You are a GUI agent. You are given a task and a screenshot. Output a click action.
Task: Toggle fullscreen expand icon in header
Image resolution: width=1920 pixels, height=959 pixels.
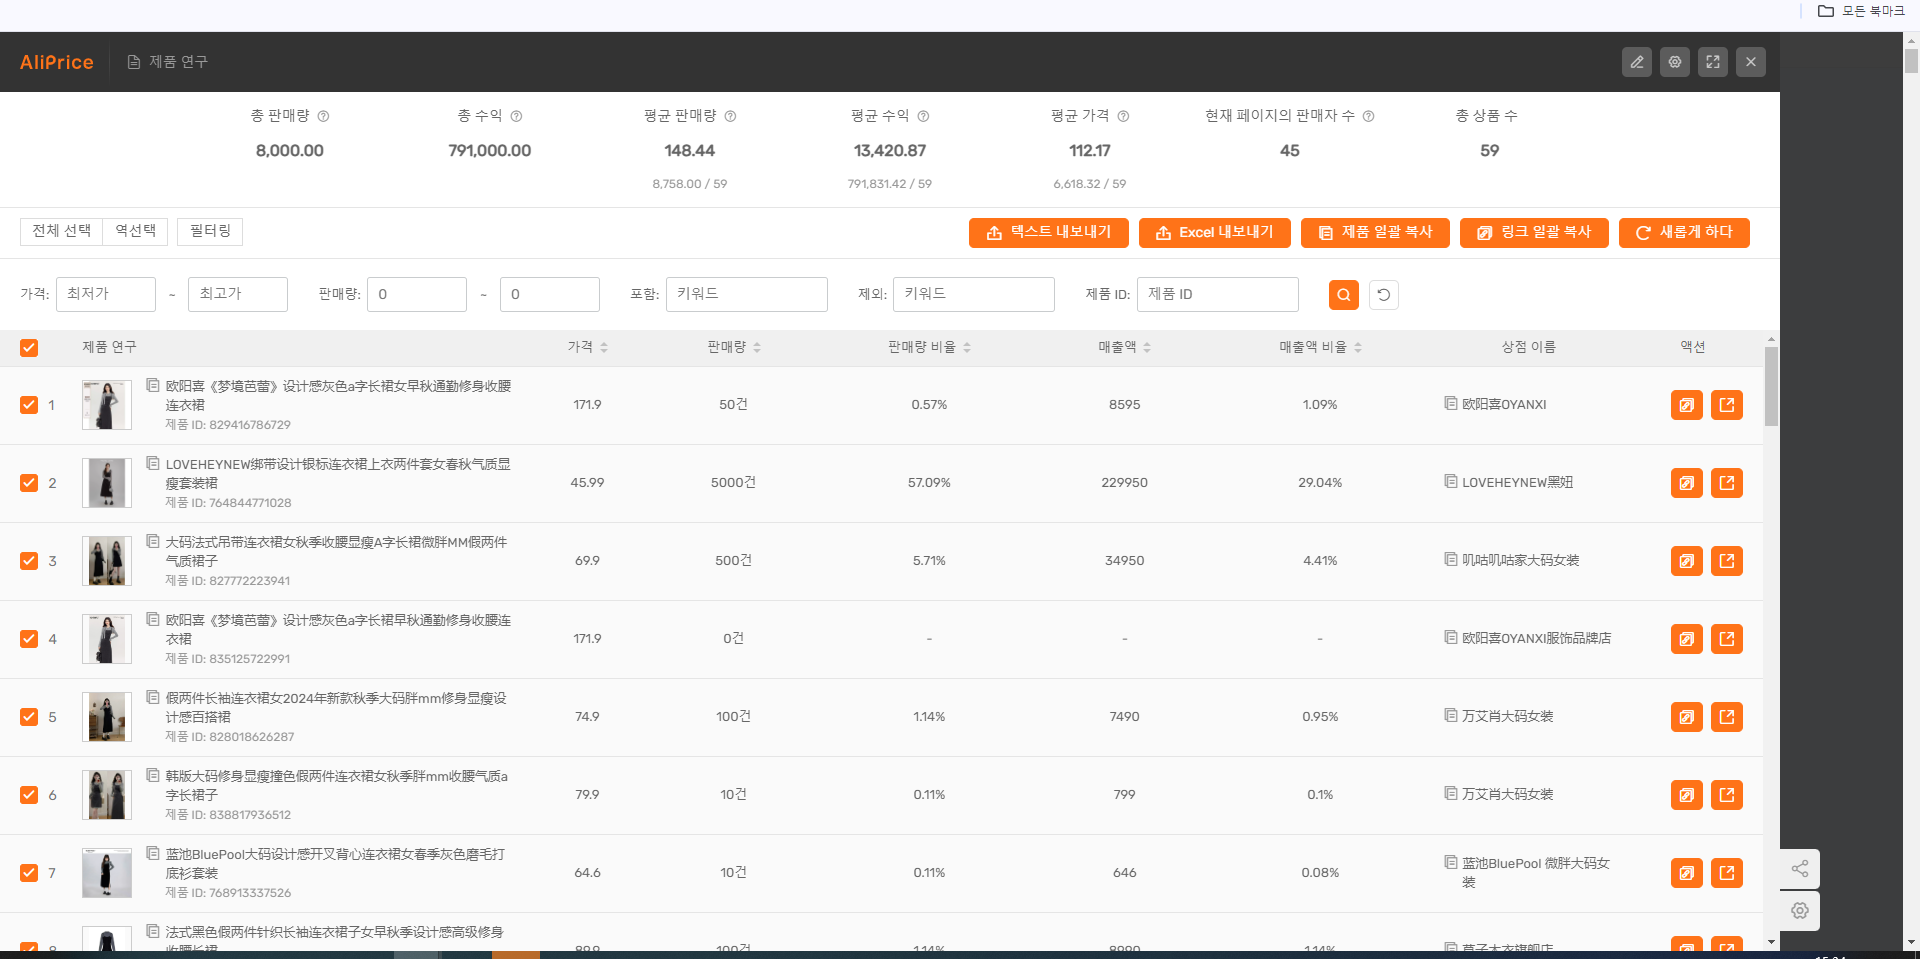pos(1713,62)
